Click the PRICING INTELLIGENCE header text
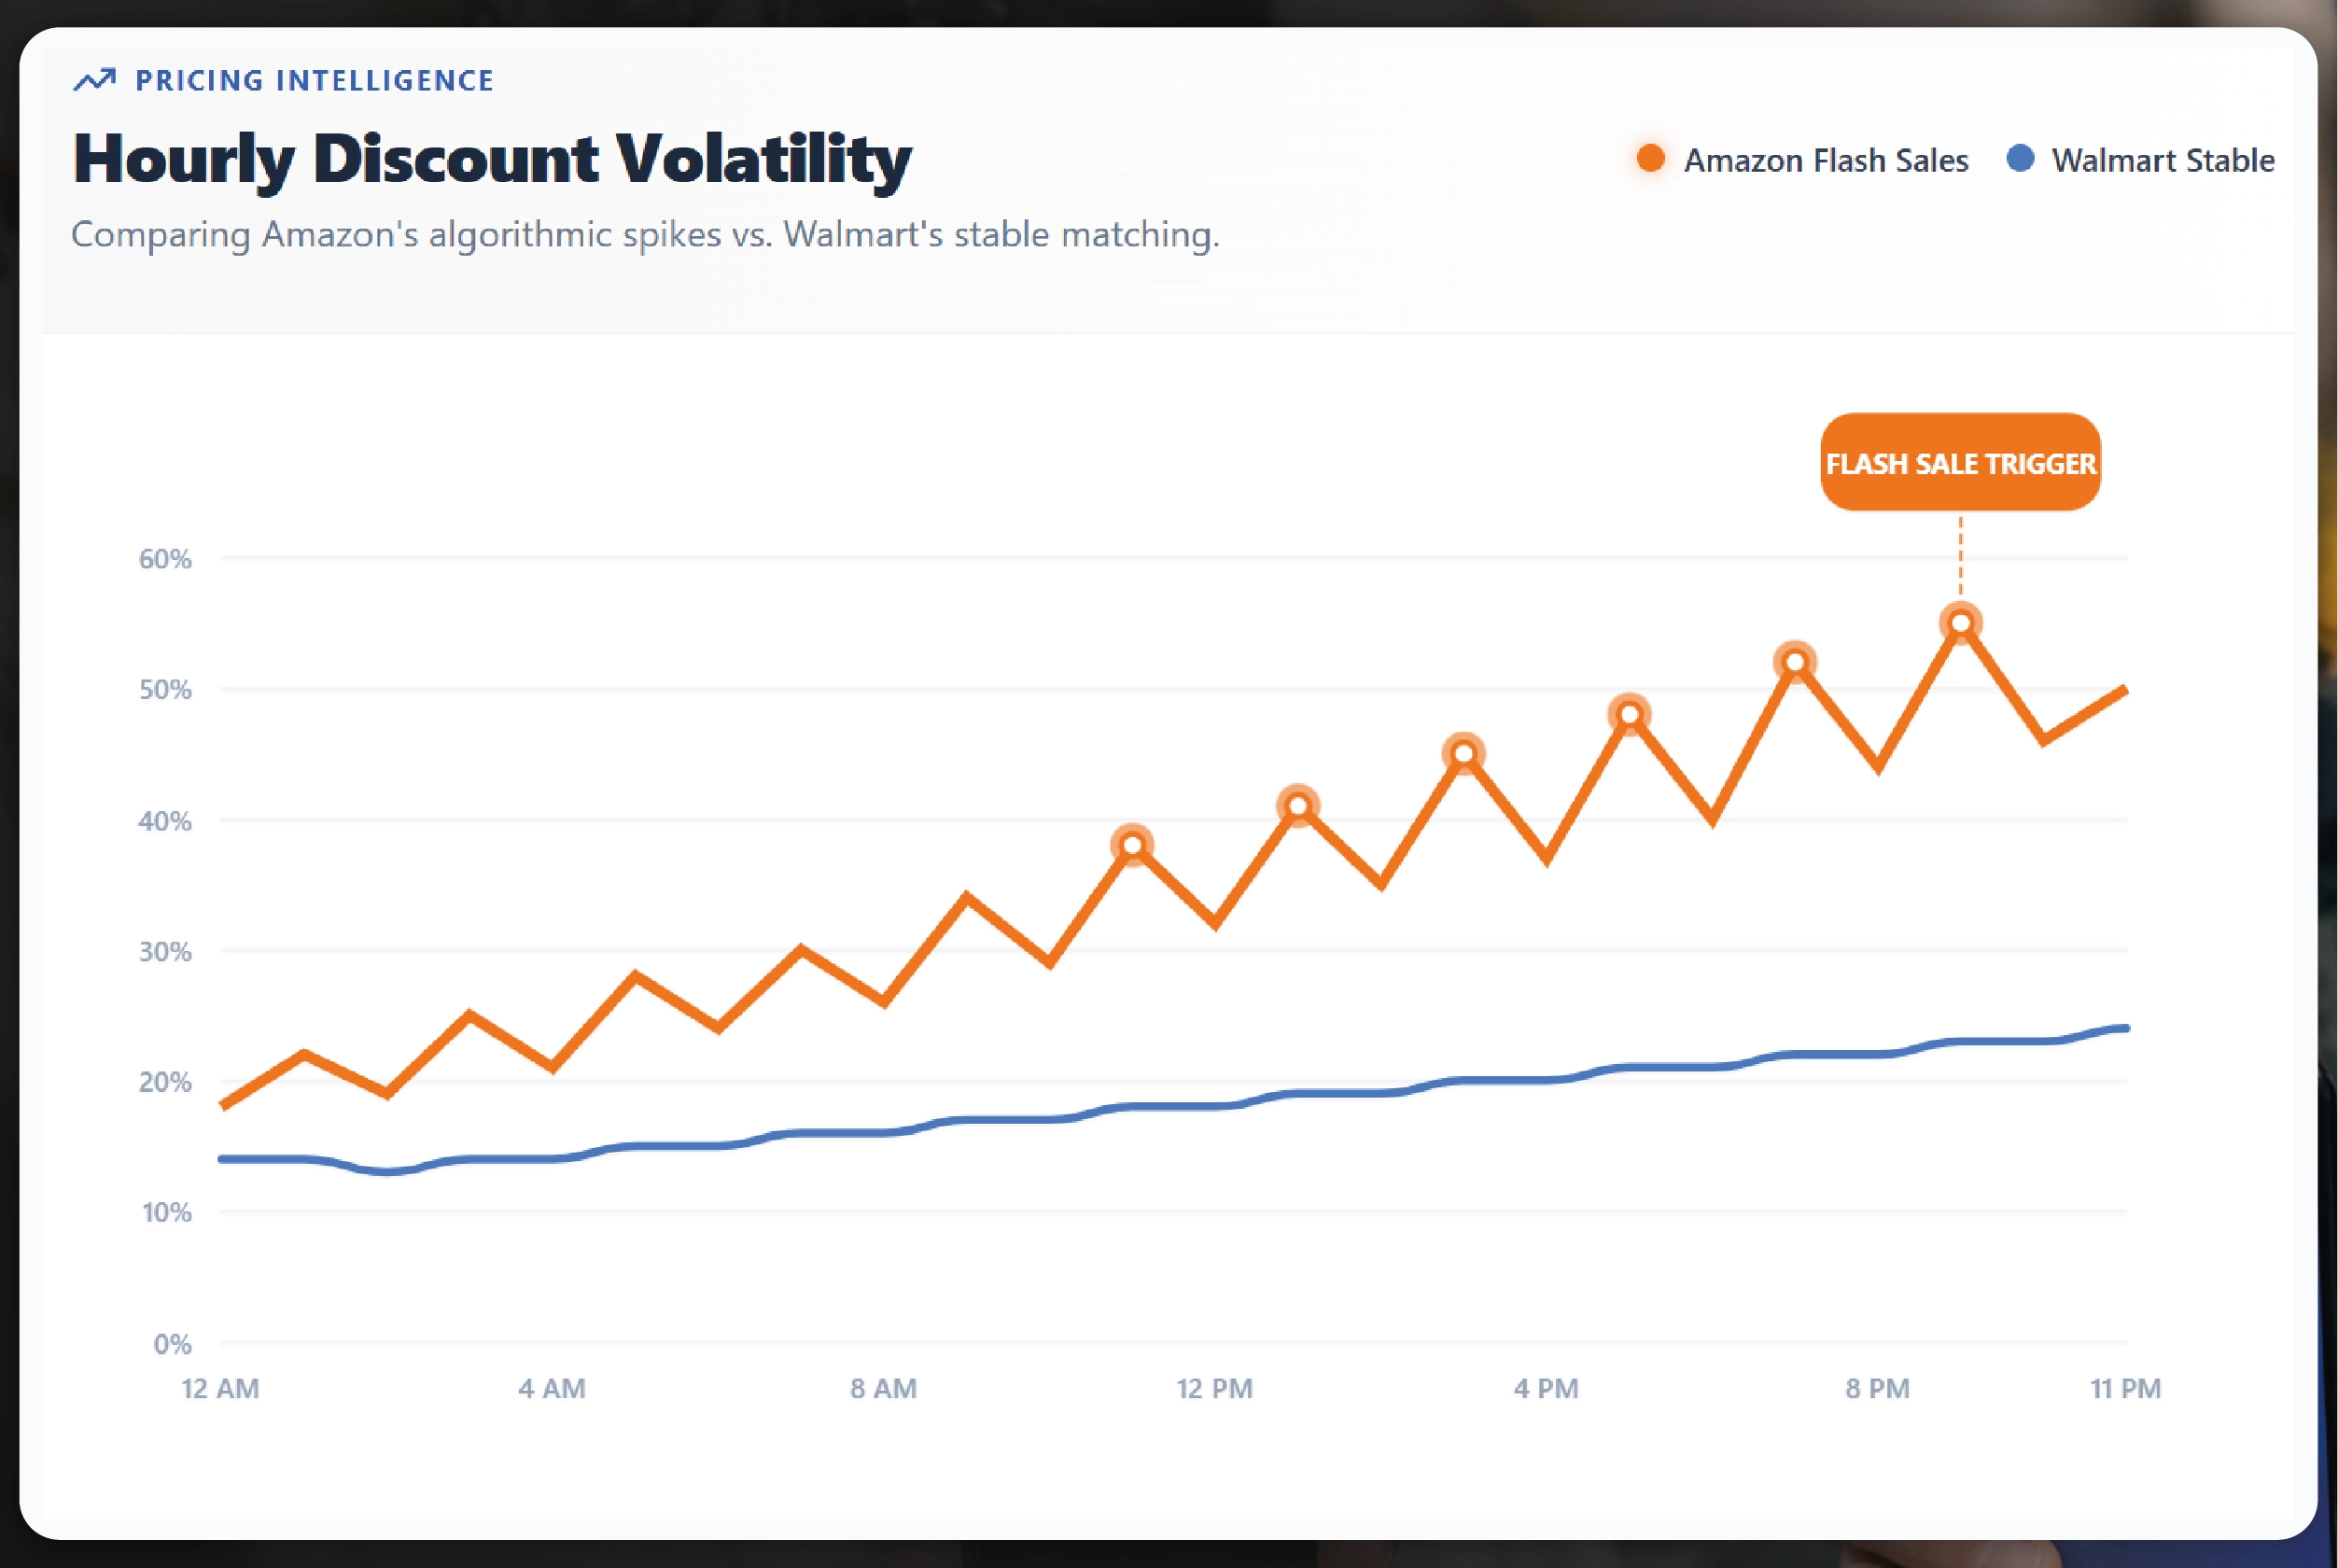This screenshot has height=1568, width=2338. tap(314, 81)
